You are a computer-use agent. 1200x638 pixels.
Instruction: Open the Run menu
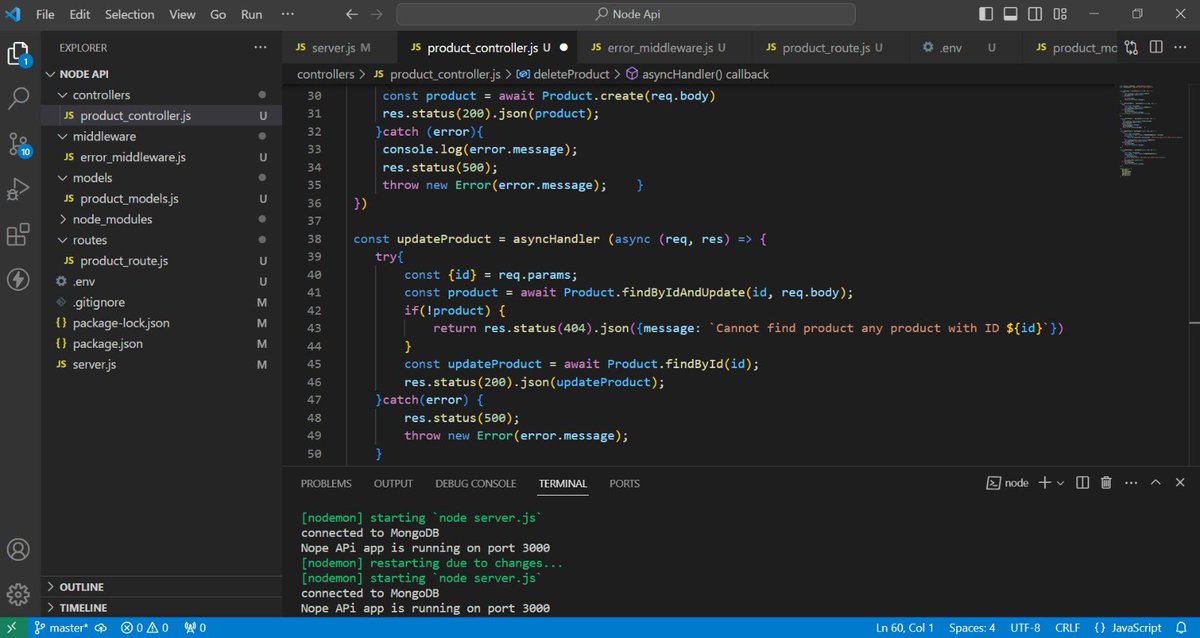click(x=252, y=14)
